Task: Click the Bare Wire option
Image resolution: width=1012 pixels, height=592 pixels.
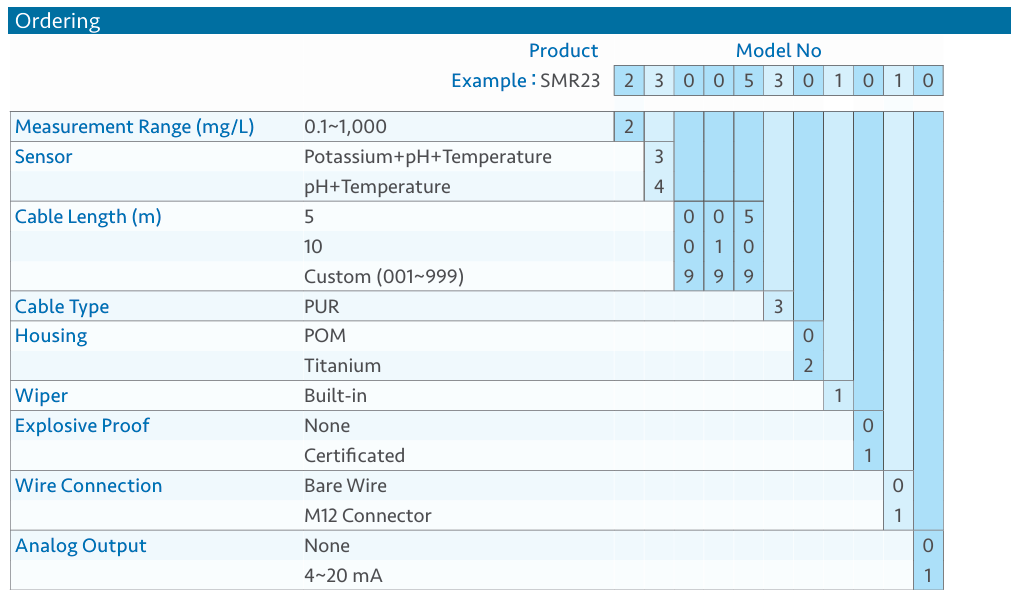Action: point(345,485)
